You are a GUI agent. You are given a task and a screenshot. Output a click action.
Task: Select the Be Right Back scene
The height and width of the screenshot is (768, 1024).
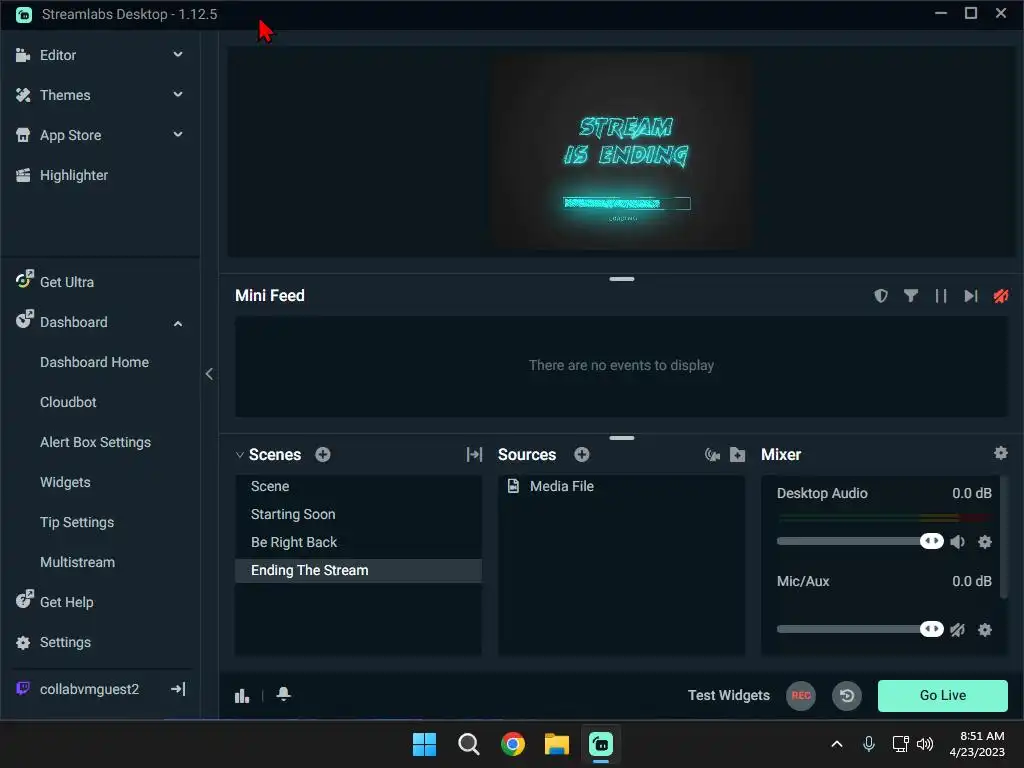pos(358,543)
